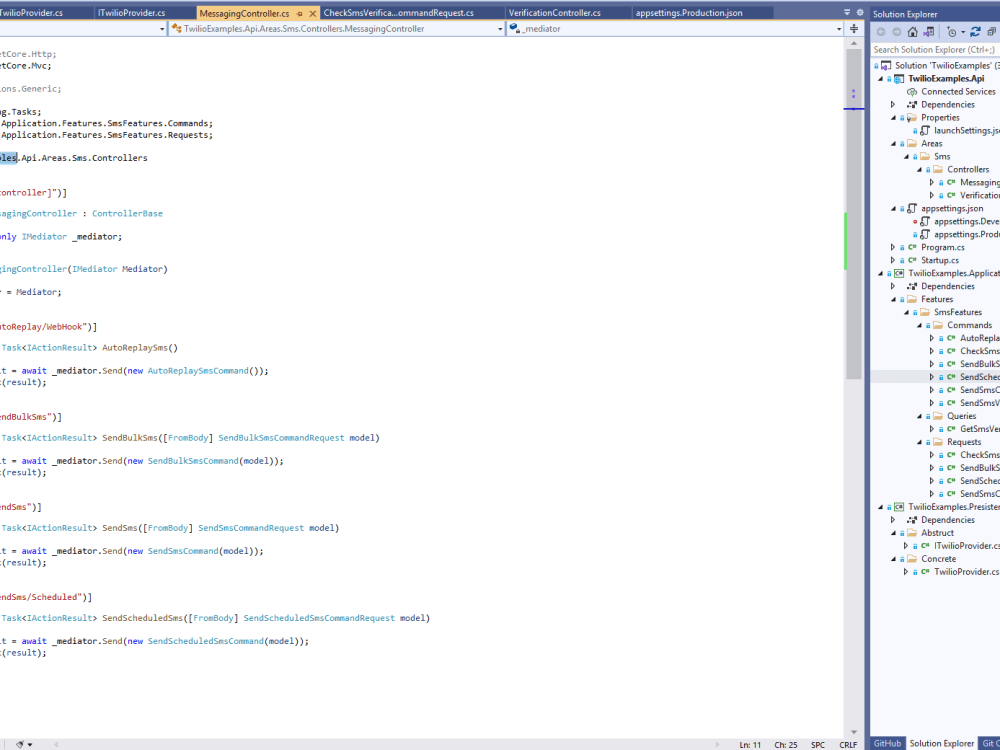Click the Search Solution Explorer field
This screenshot has width=1000, height=750.
935,50
